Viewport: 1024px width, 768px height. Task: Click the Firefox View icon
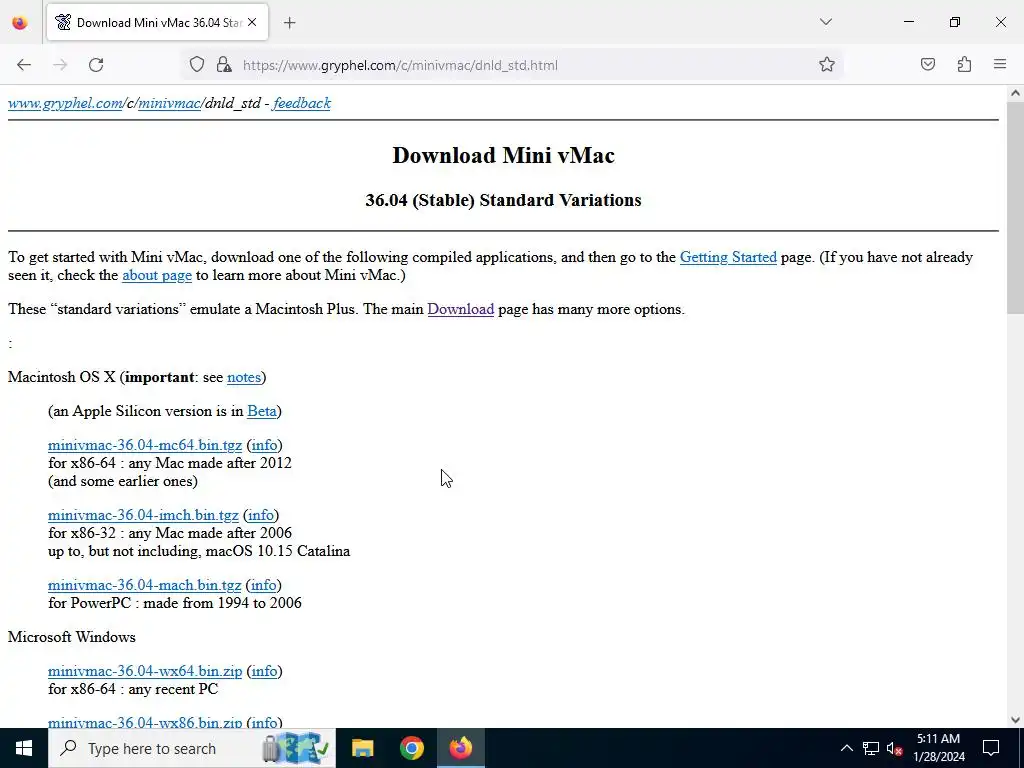[x=20, y=22]
